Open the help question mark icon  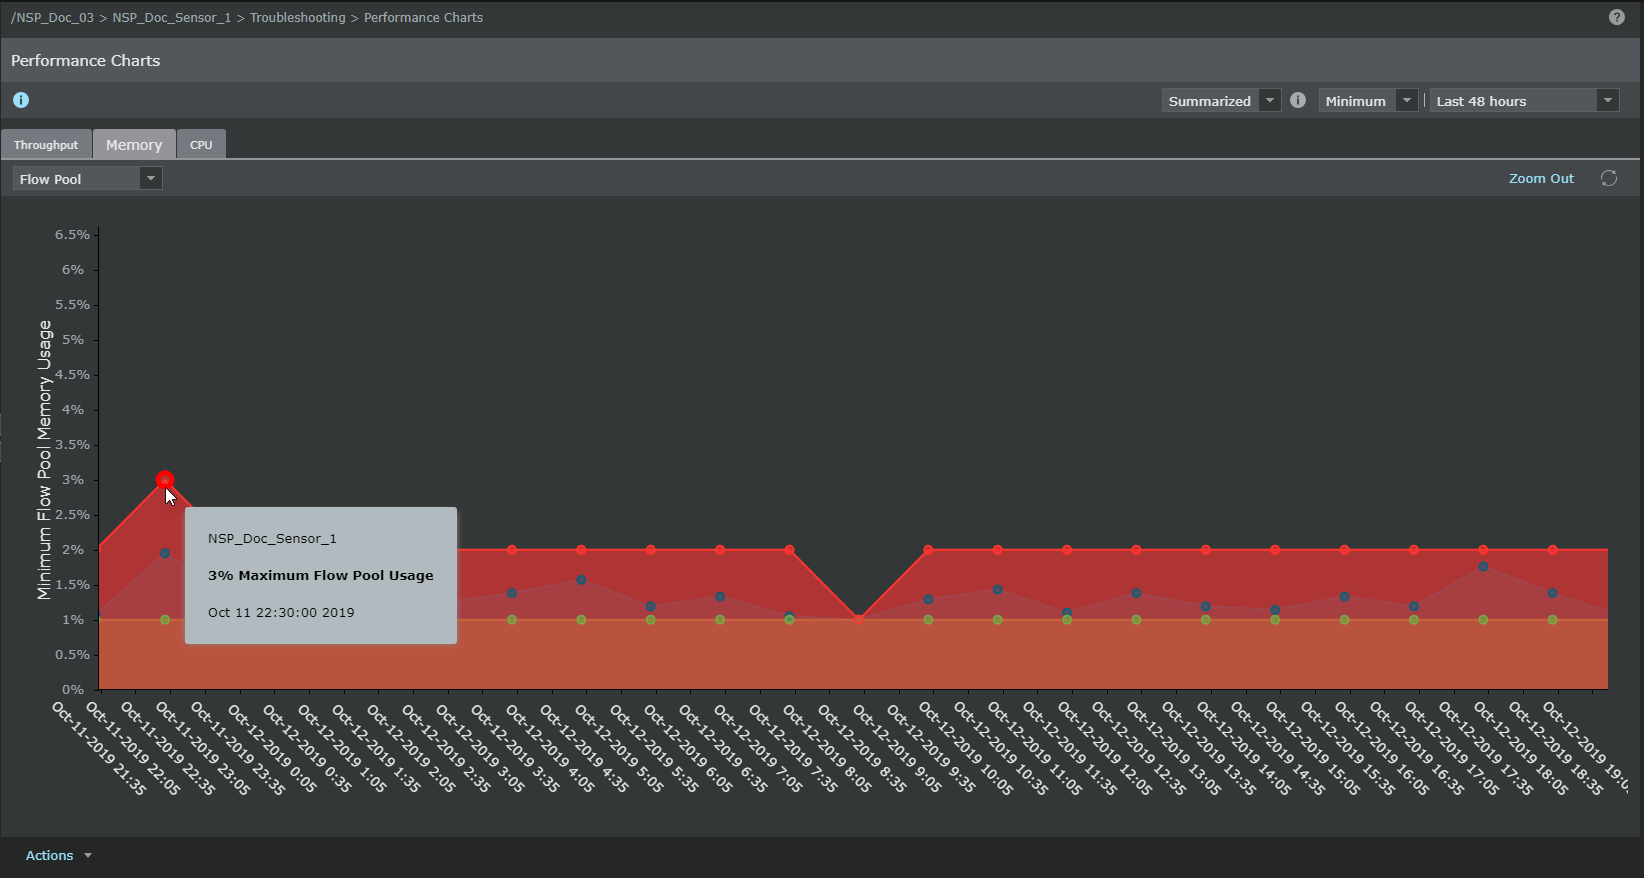coord(1616,17)
